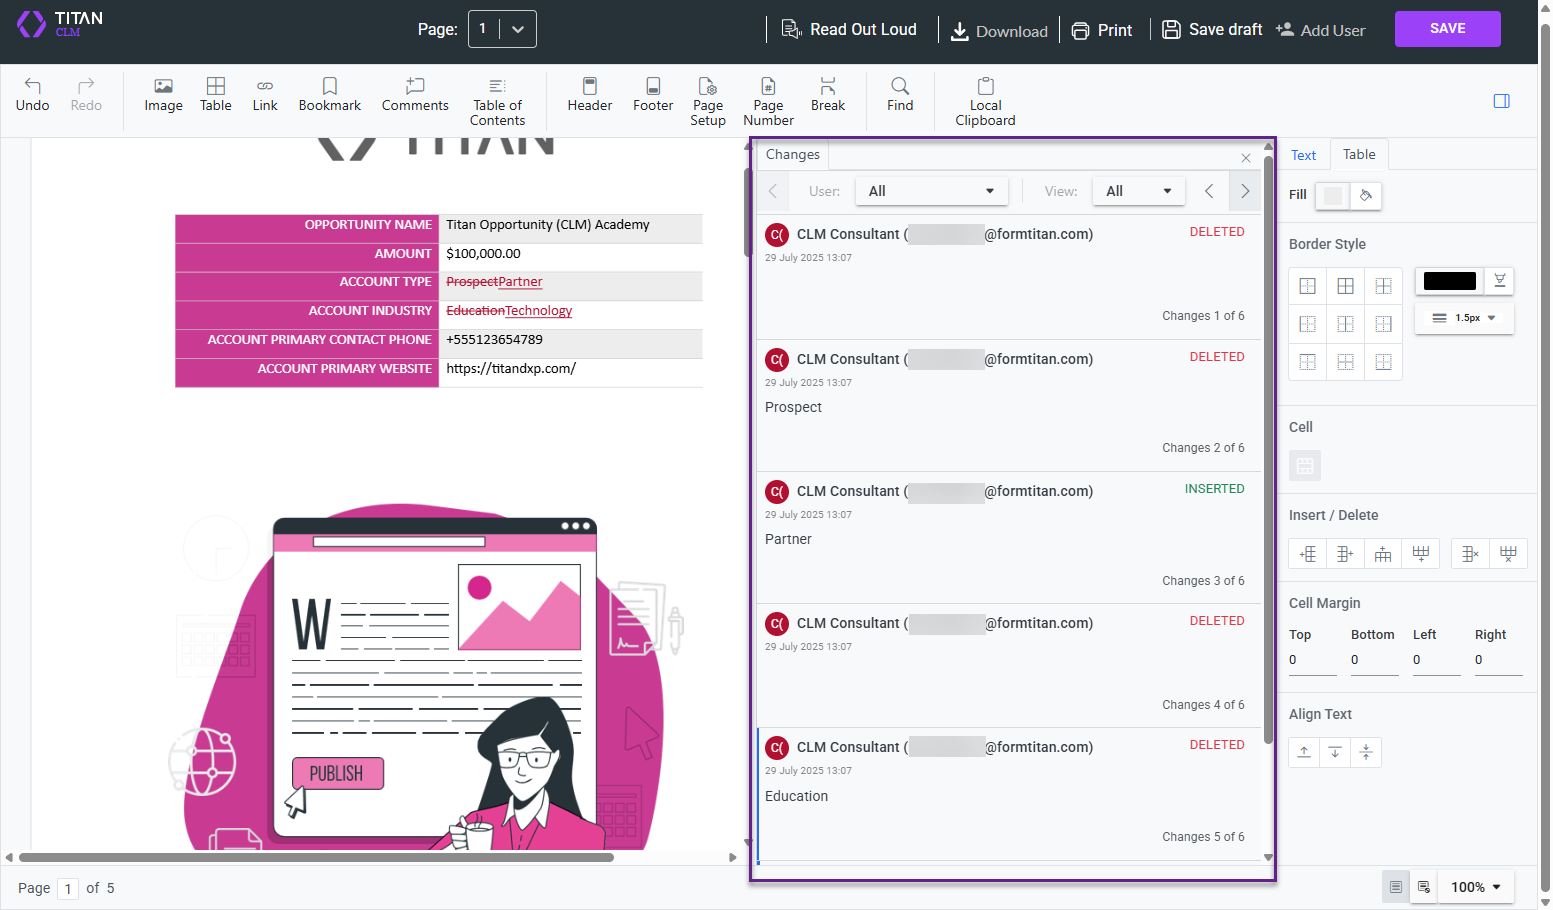Image resolution: width=1553 pixels, height=910 pixels.
Task: Insert a Bookmark
Action: (329, 95)
